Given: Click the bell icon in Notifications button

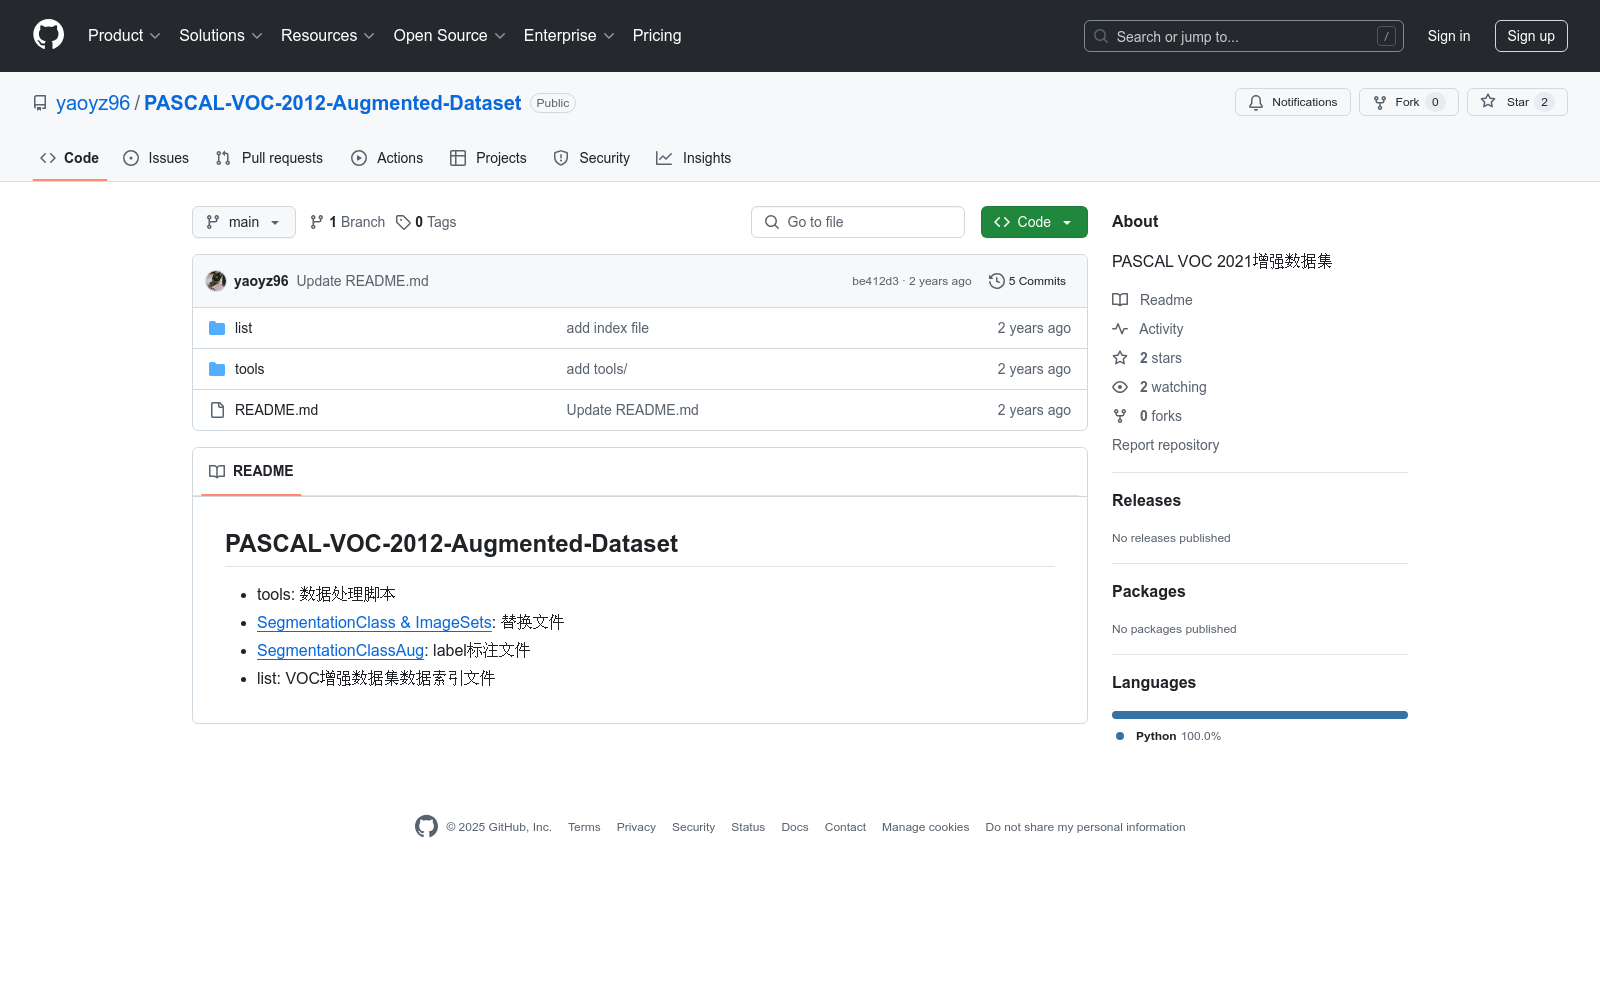Looking at the screenshot, I should (1256, 102).
